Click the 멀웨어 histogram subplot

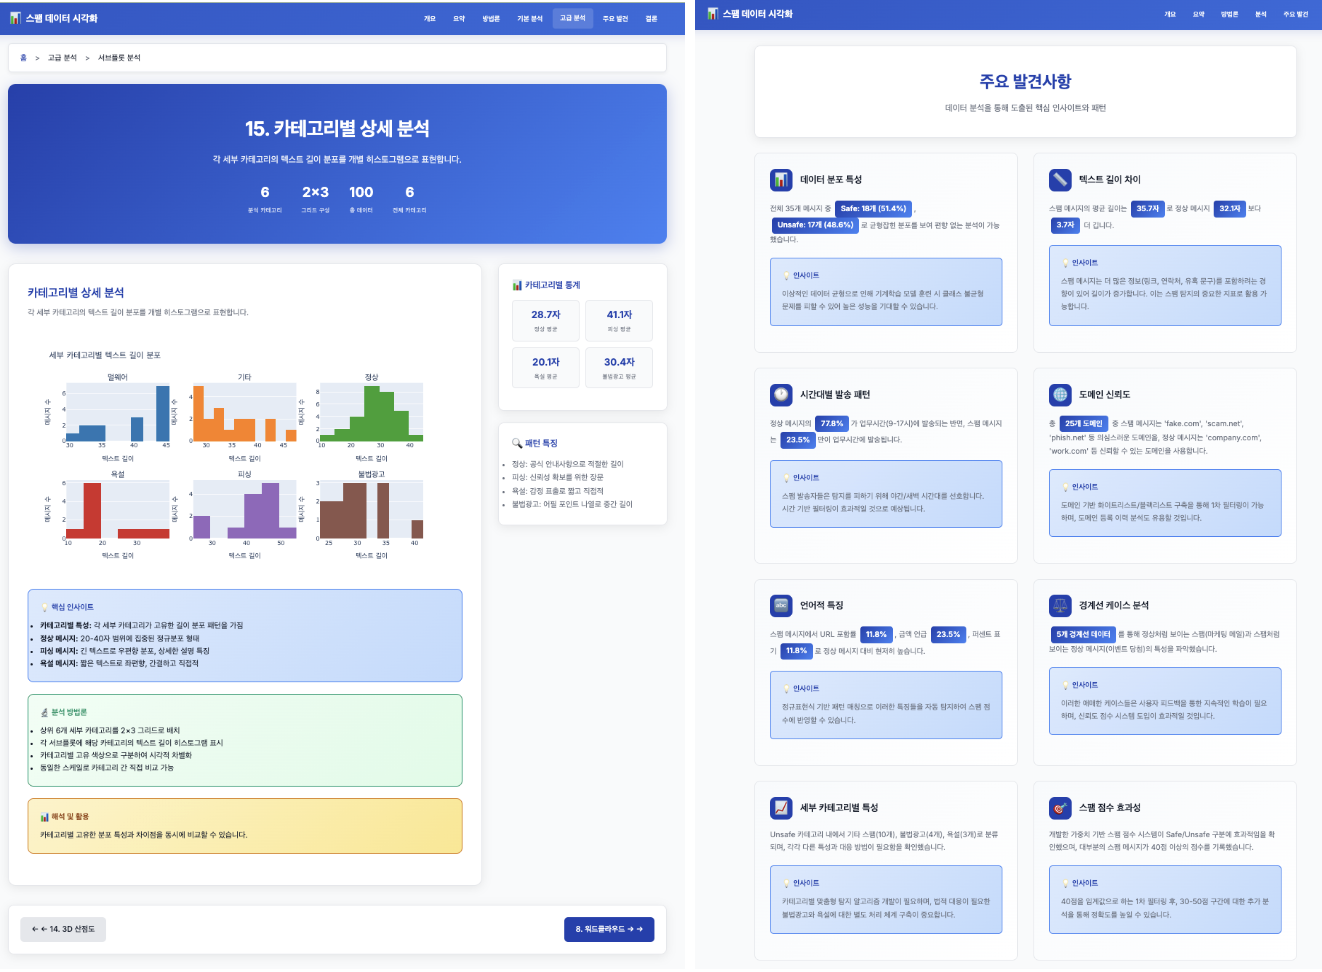[x=118, y=413]
